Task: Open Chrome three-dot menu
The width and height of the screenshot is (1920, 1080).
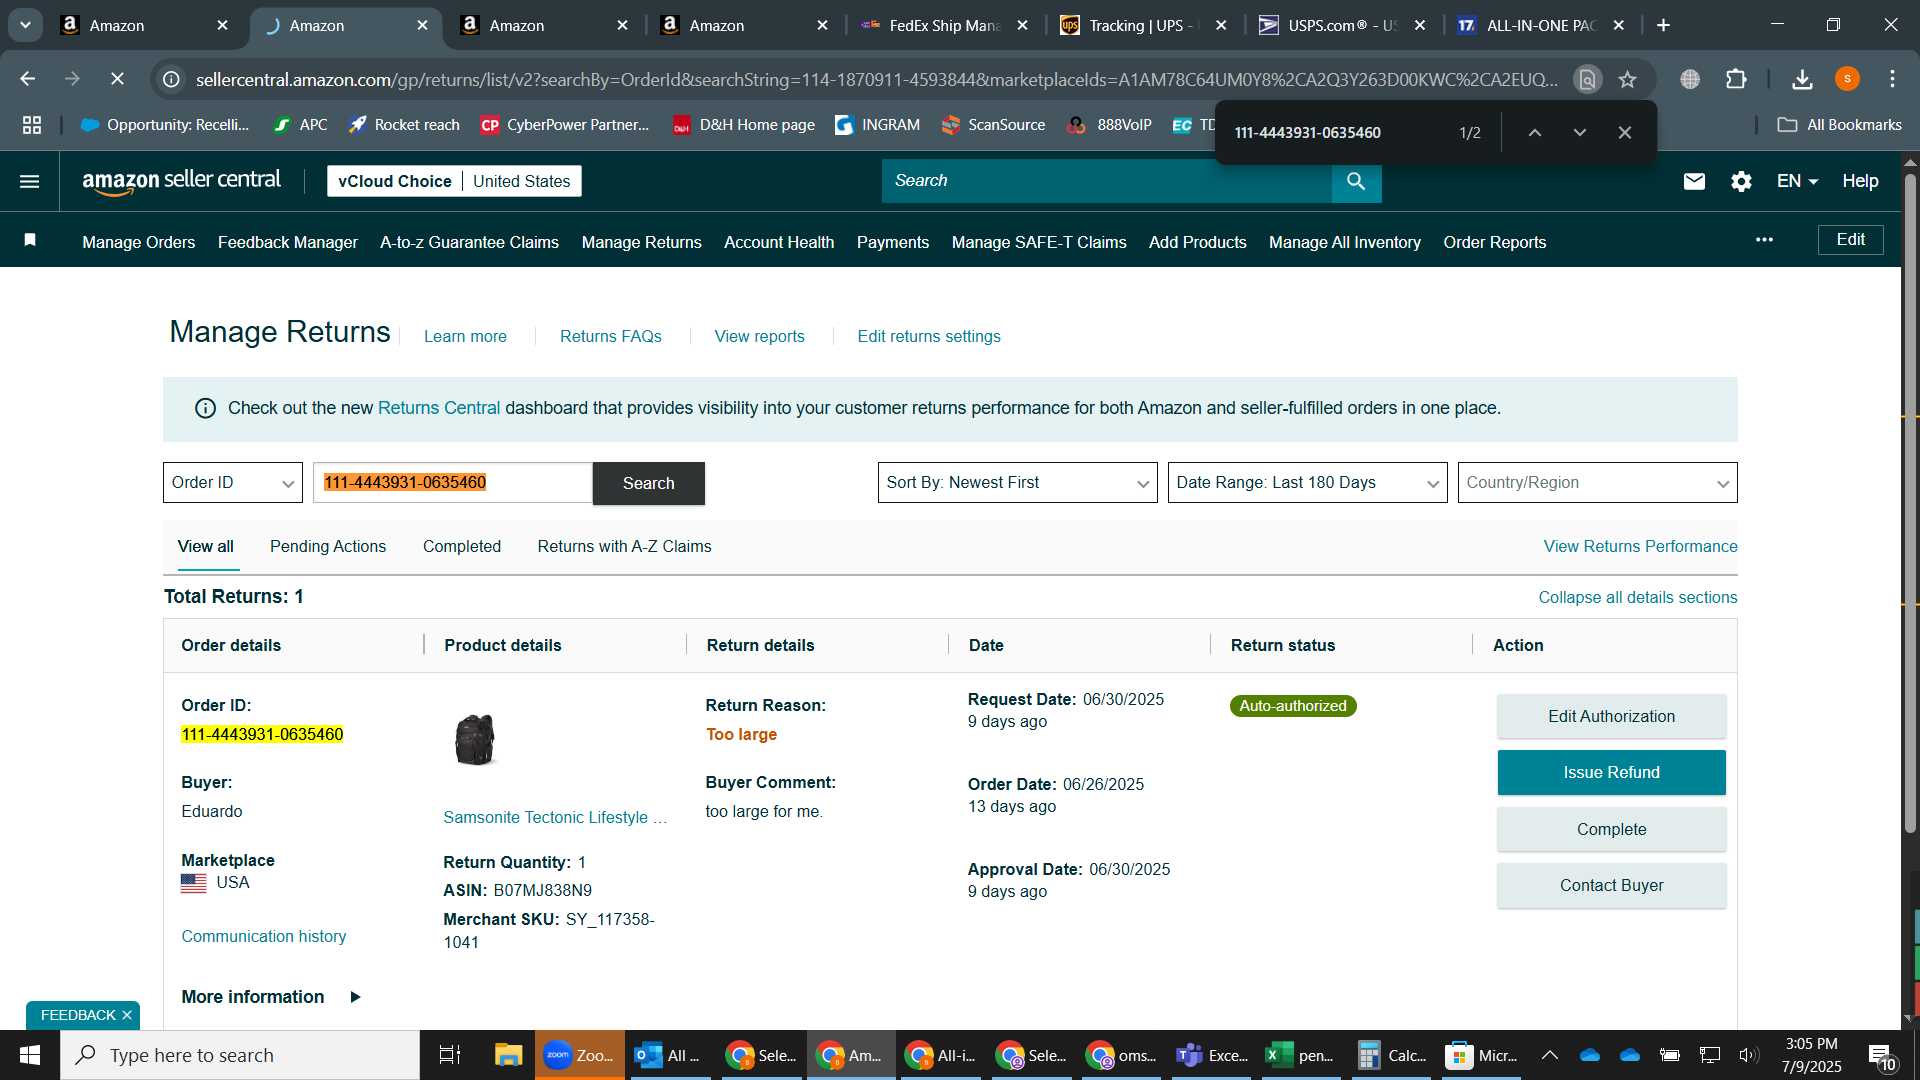Action: click(1892, 79)
